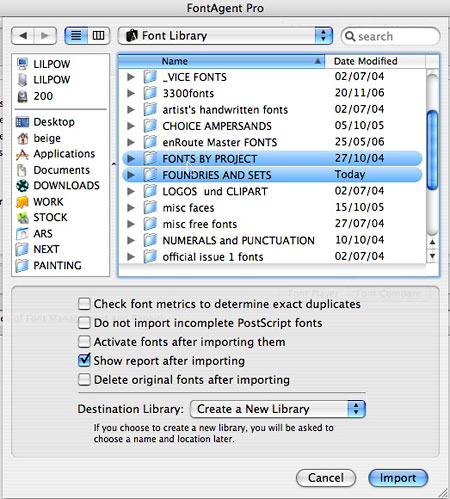Enable Do not import incomplete PostScript fonts
This screenshot has width=450, height=499.
pyautogui.click(x=84, y=323)
